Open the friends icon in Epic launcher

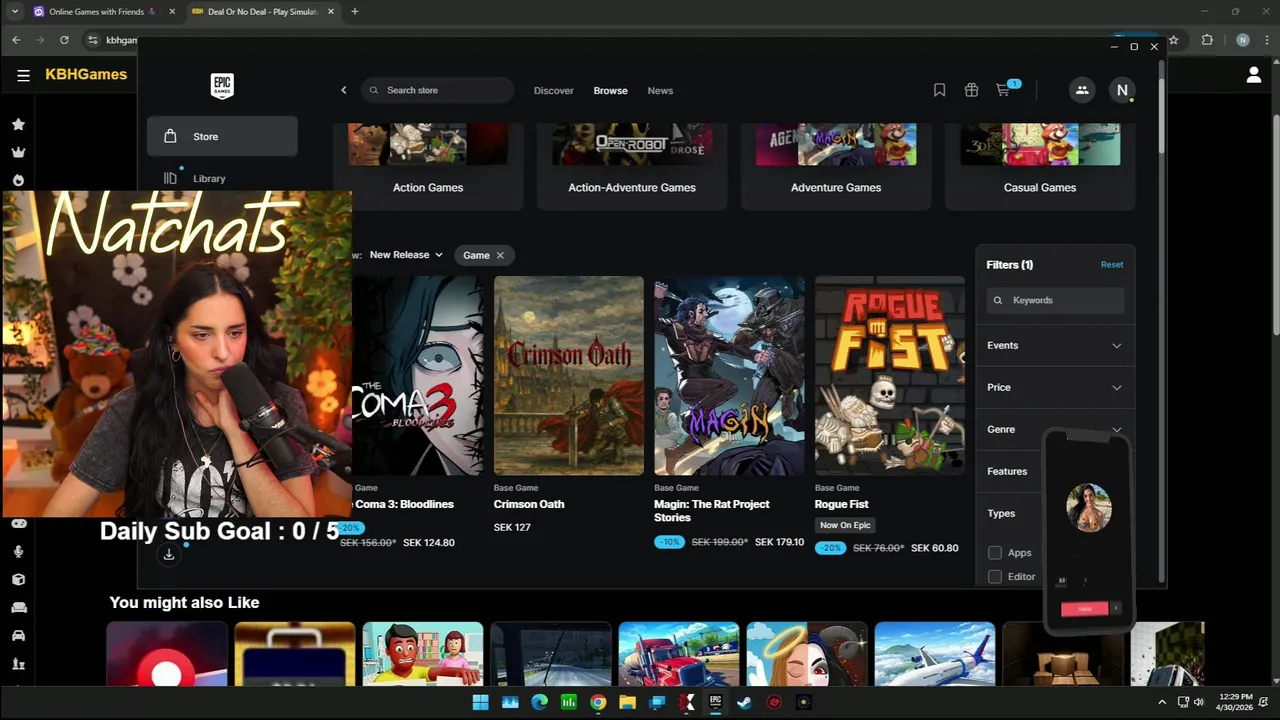1082,90
